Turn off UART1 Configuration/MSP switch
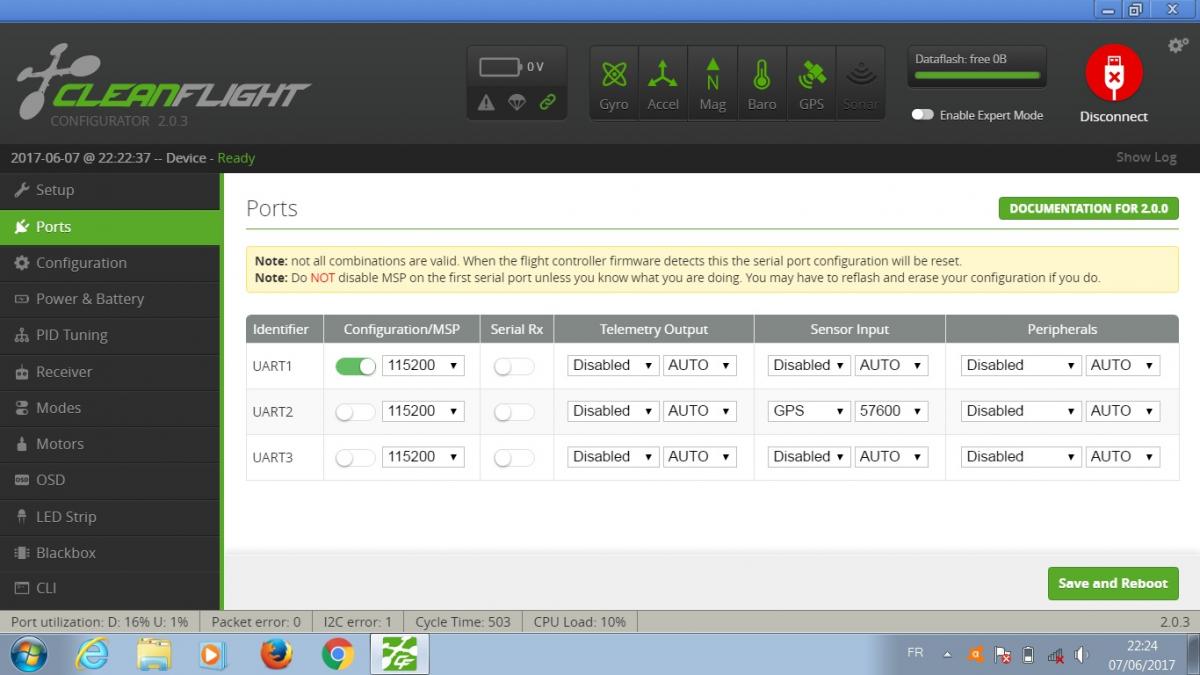Image resolution: width=1200 pixels, height=675 pixels. (x=355, y=366)
